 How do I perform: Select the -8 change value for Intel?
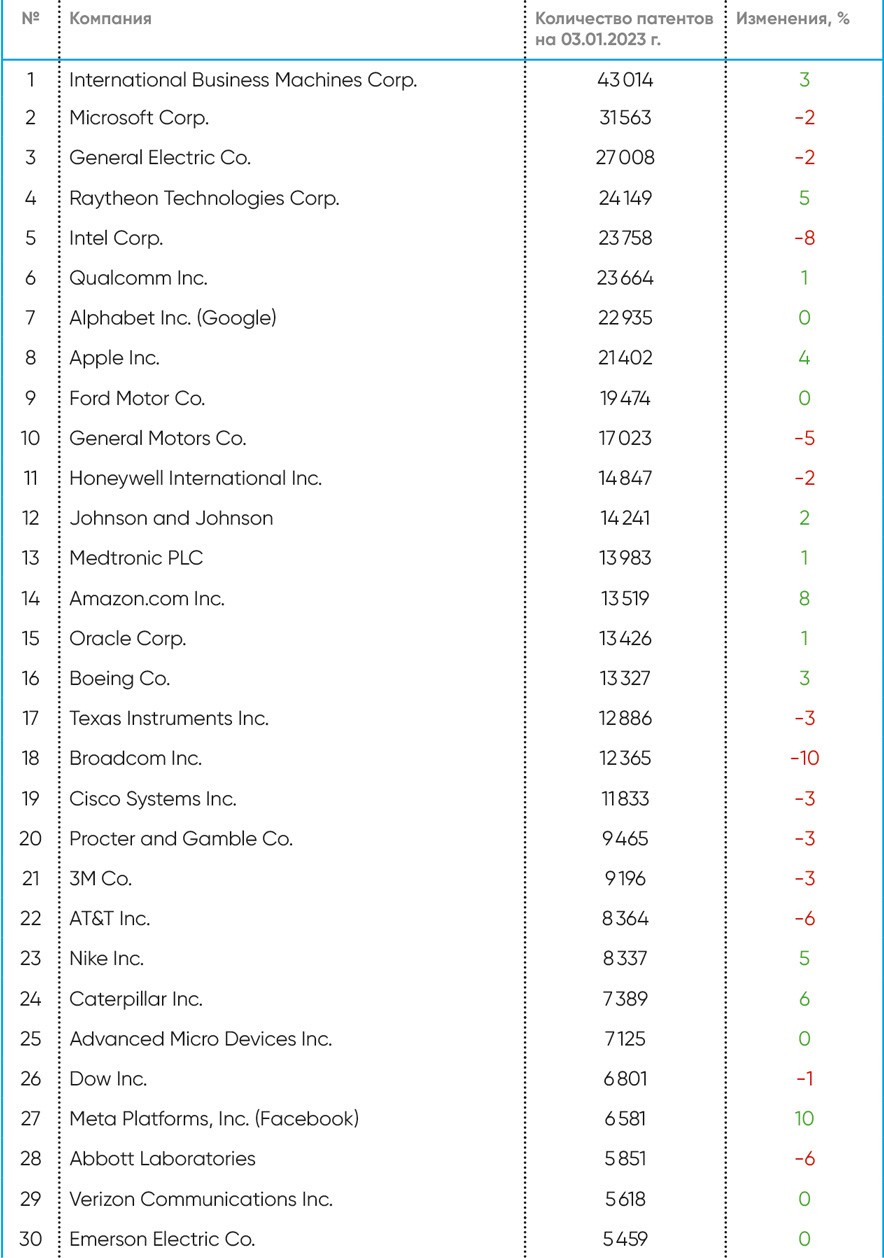tap(804, 238)
